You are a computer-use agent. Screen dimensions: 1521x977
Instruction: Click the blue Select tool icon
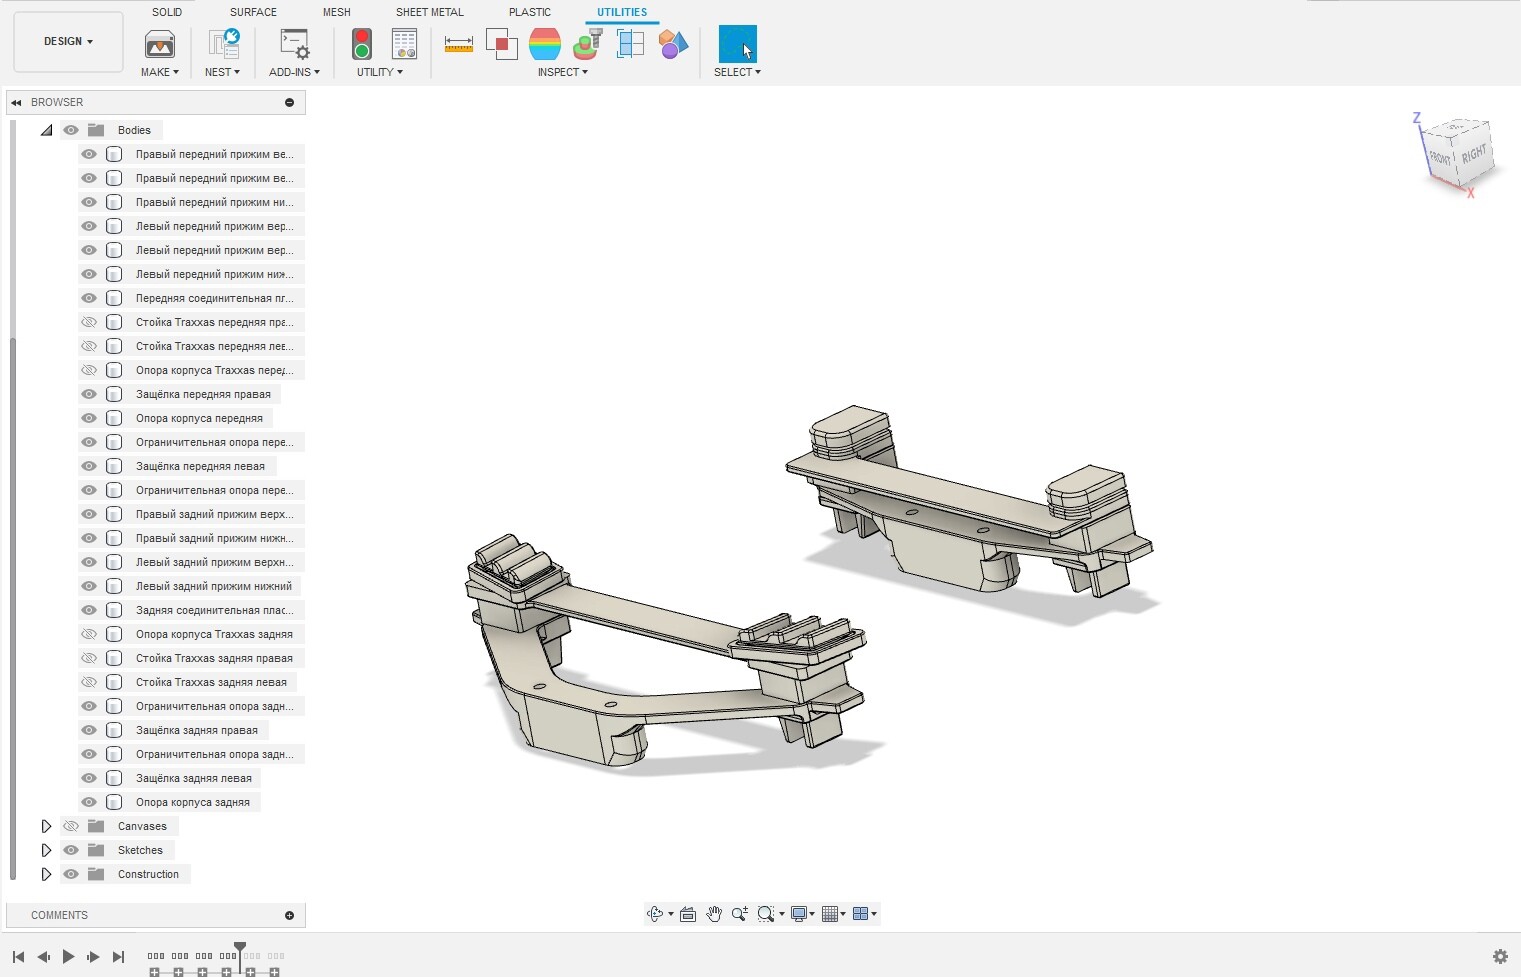click(738, 44)
